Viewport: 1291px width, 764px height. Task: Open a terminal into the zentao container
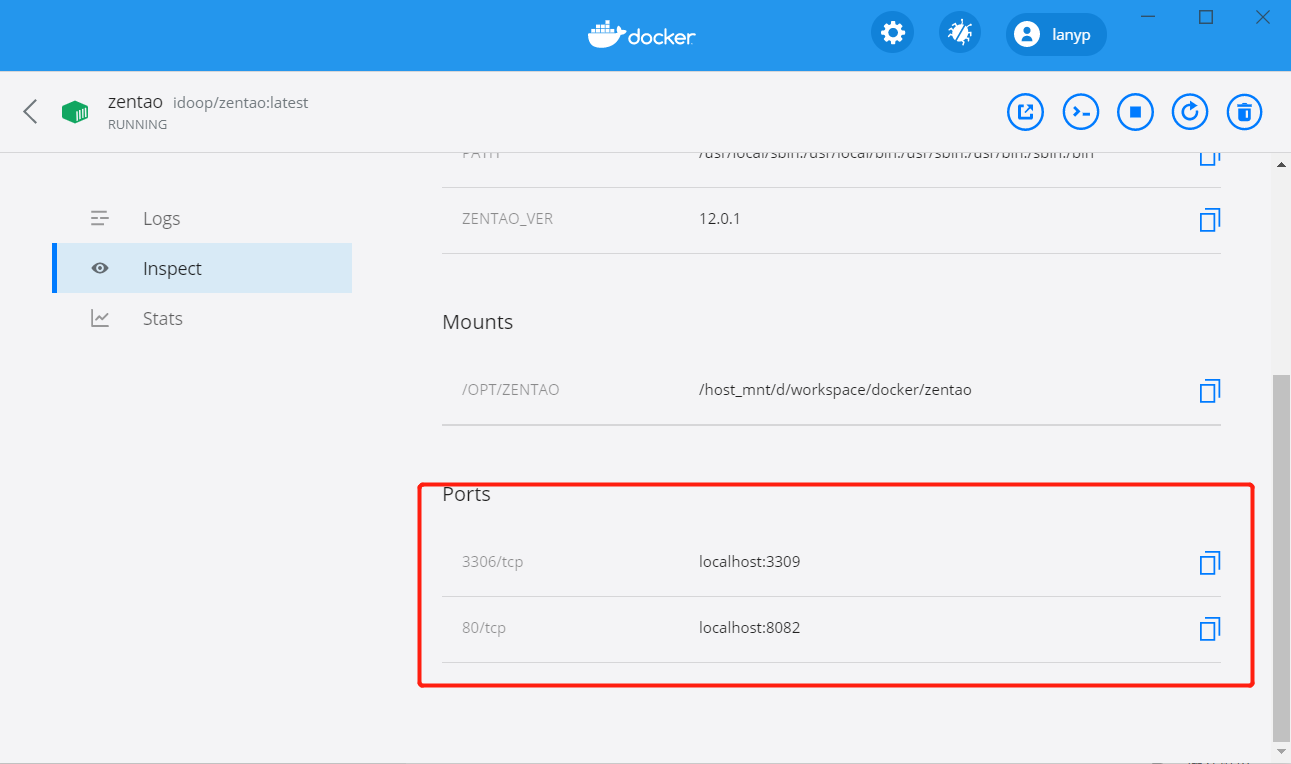(x=1080, y=112)
